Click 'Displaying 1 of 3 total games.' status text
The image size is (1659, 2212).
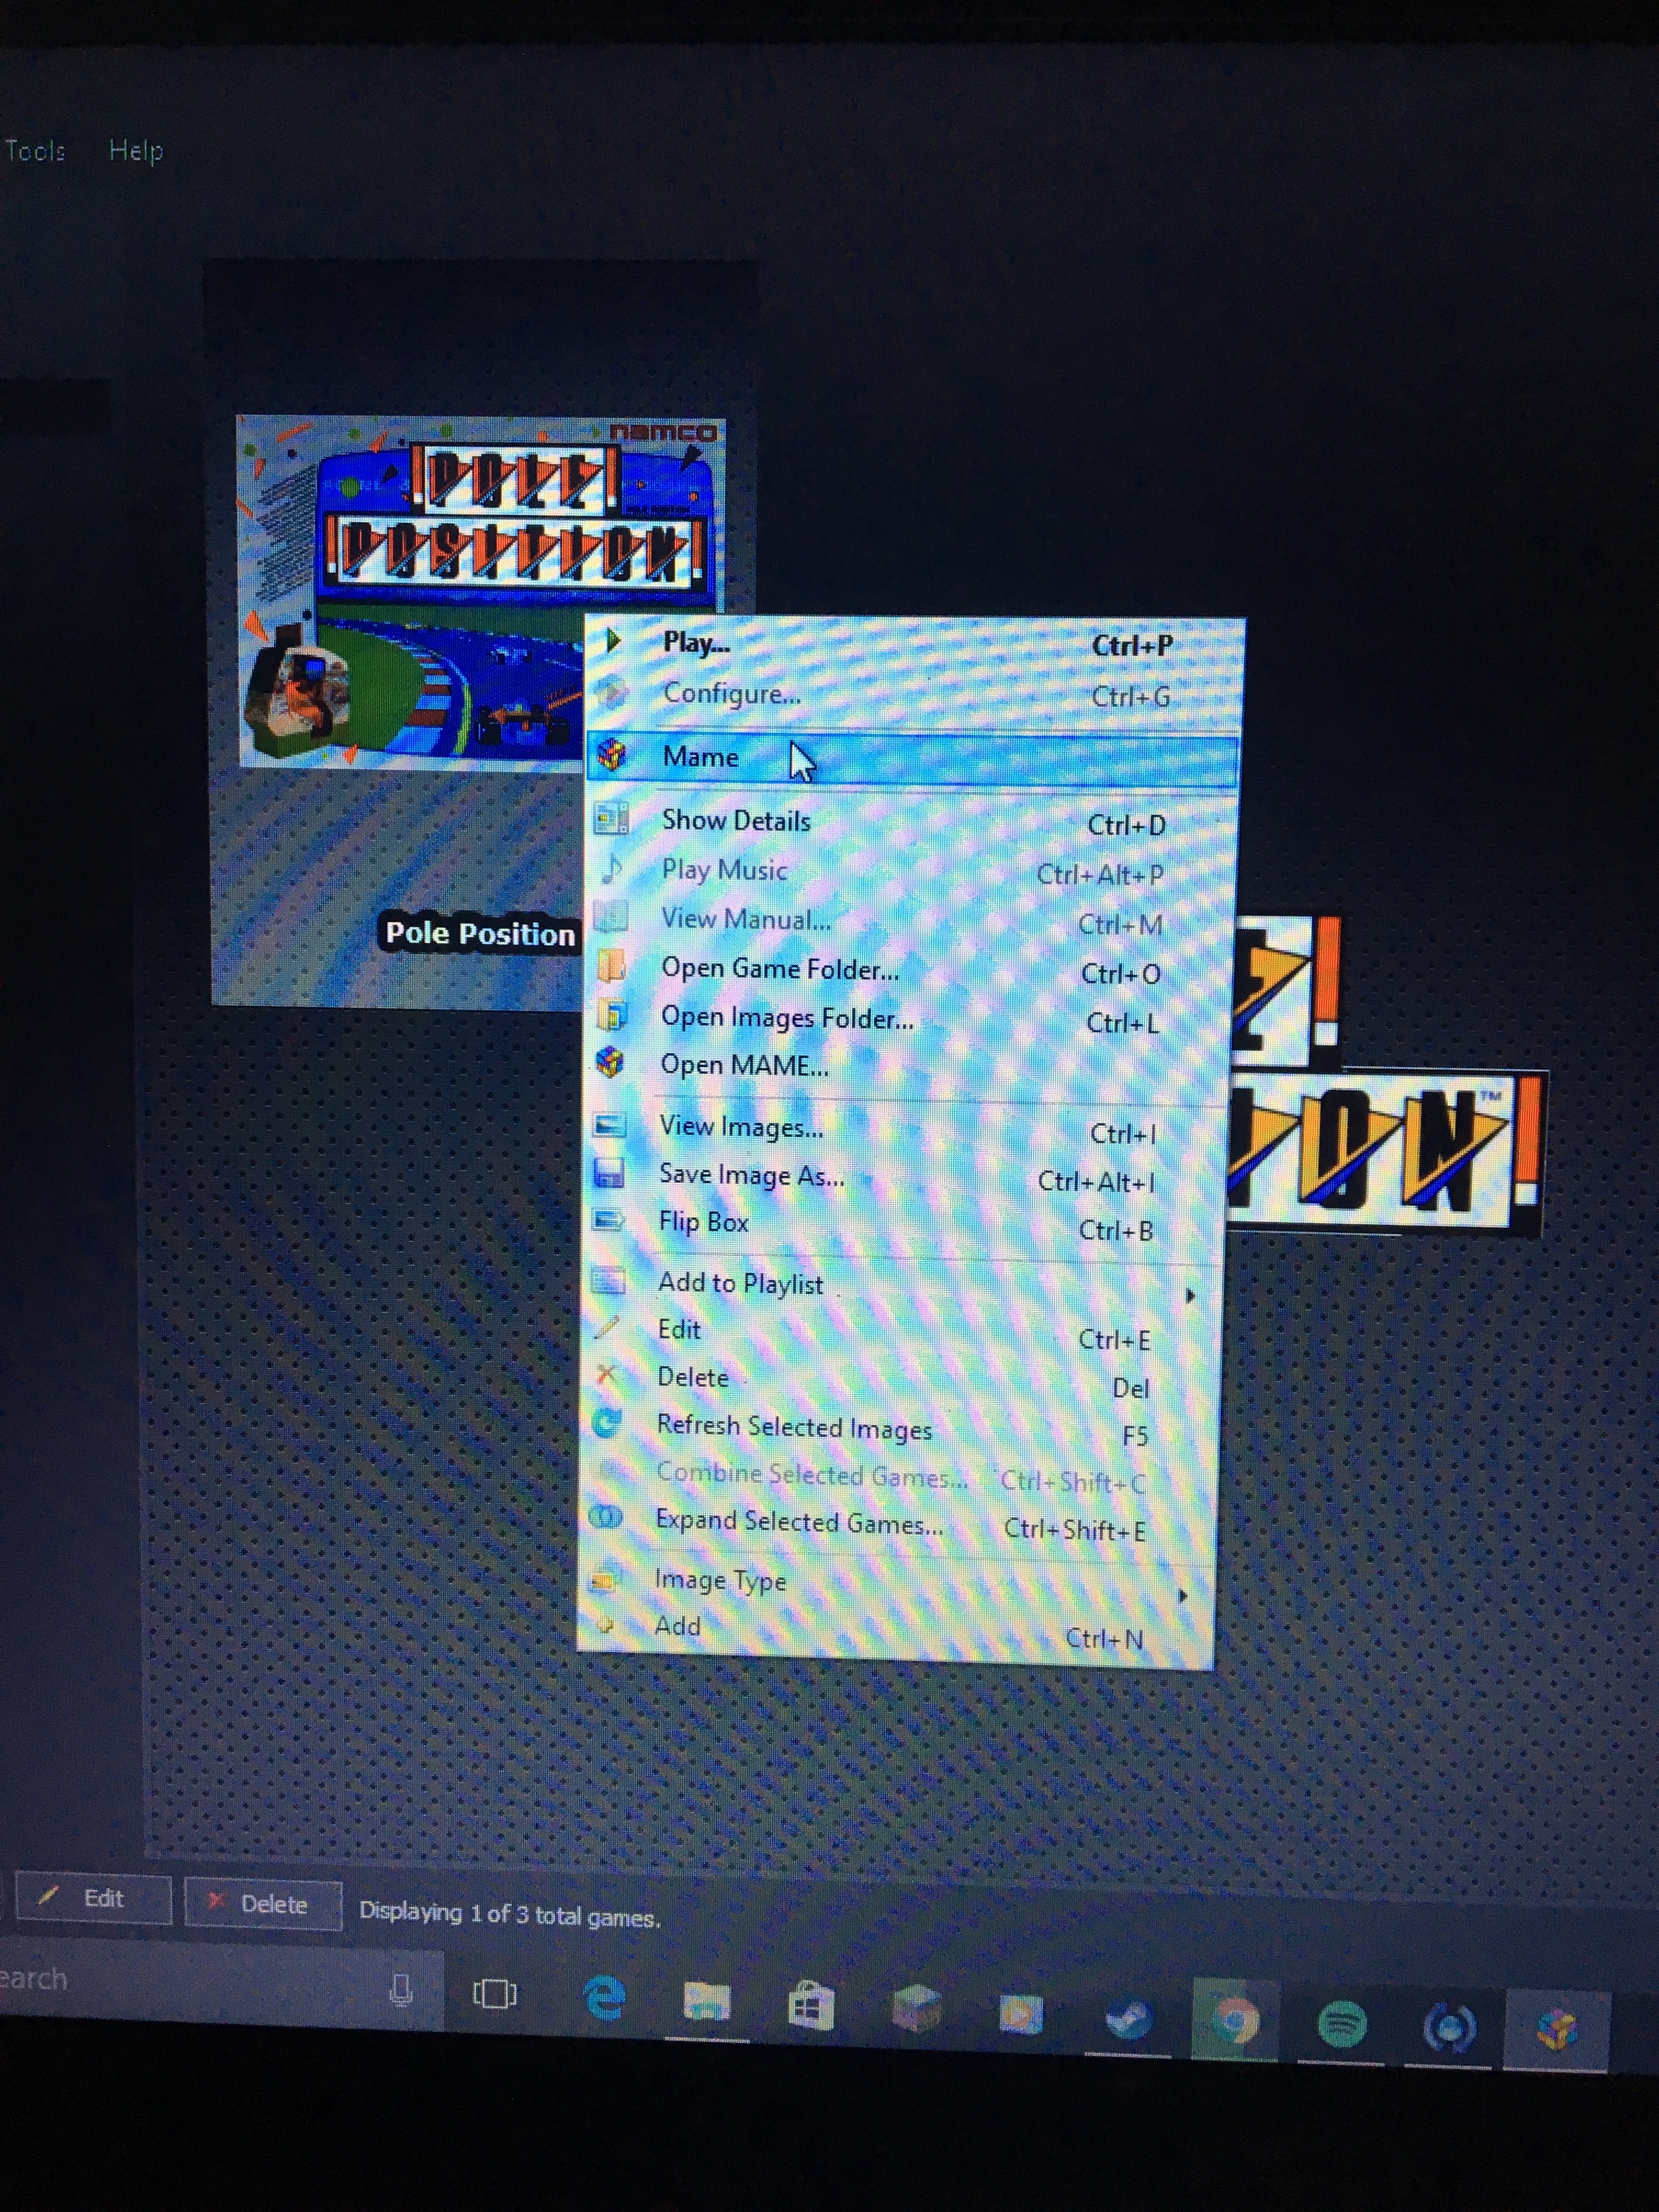click(x=509, y=1914)
